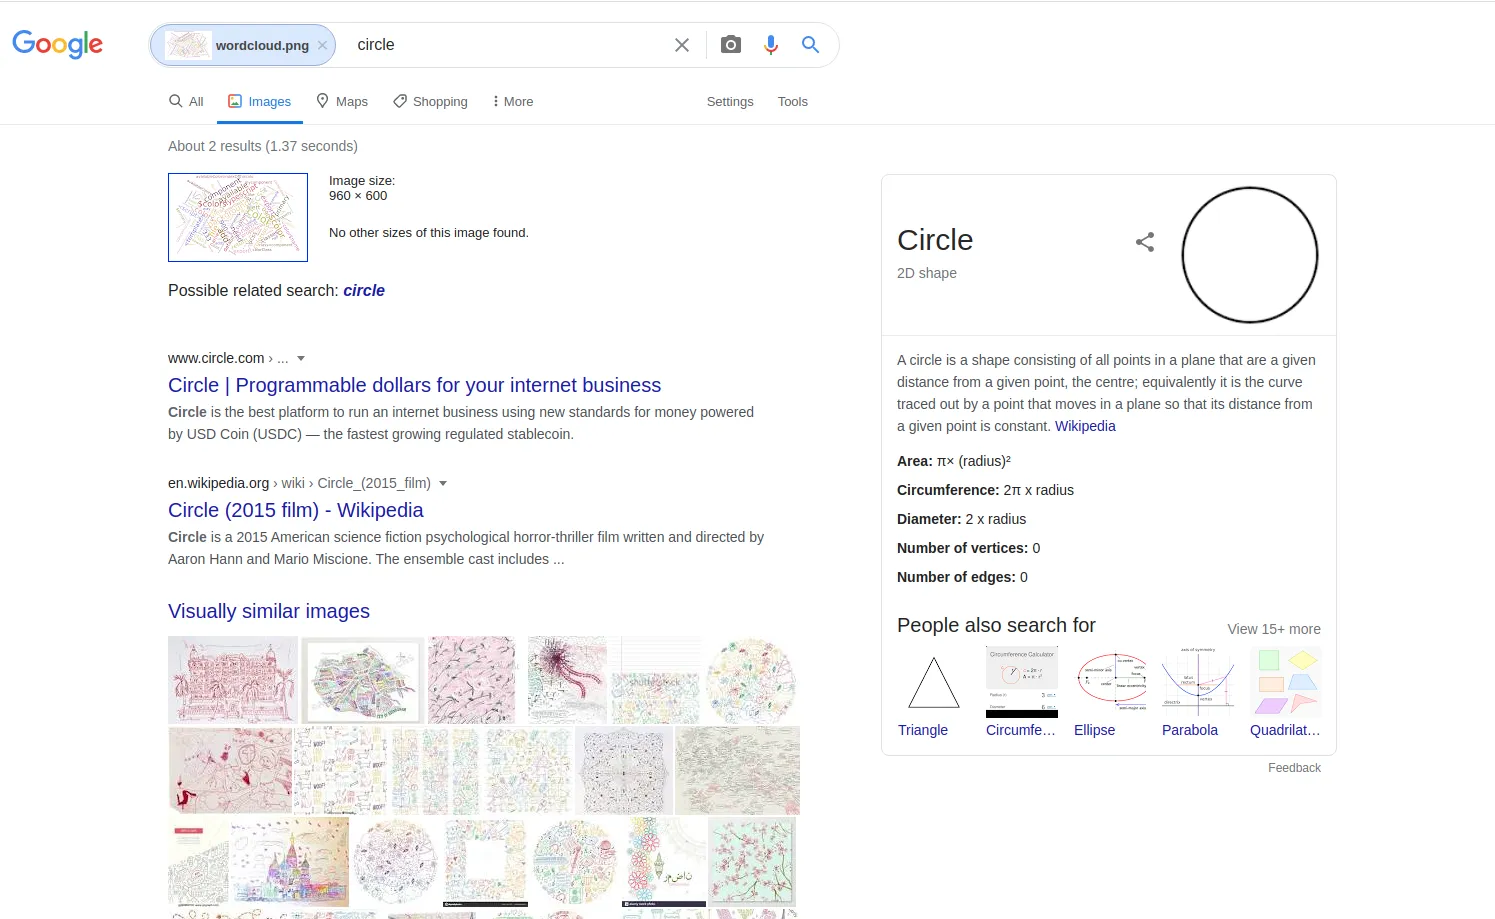Click View 15+ more related searches
This screenshot has width=1495, height=919.
point(1274,629)
